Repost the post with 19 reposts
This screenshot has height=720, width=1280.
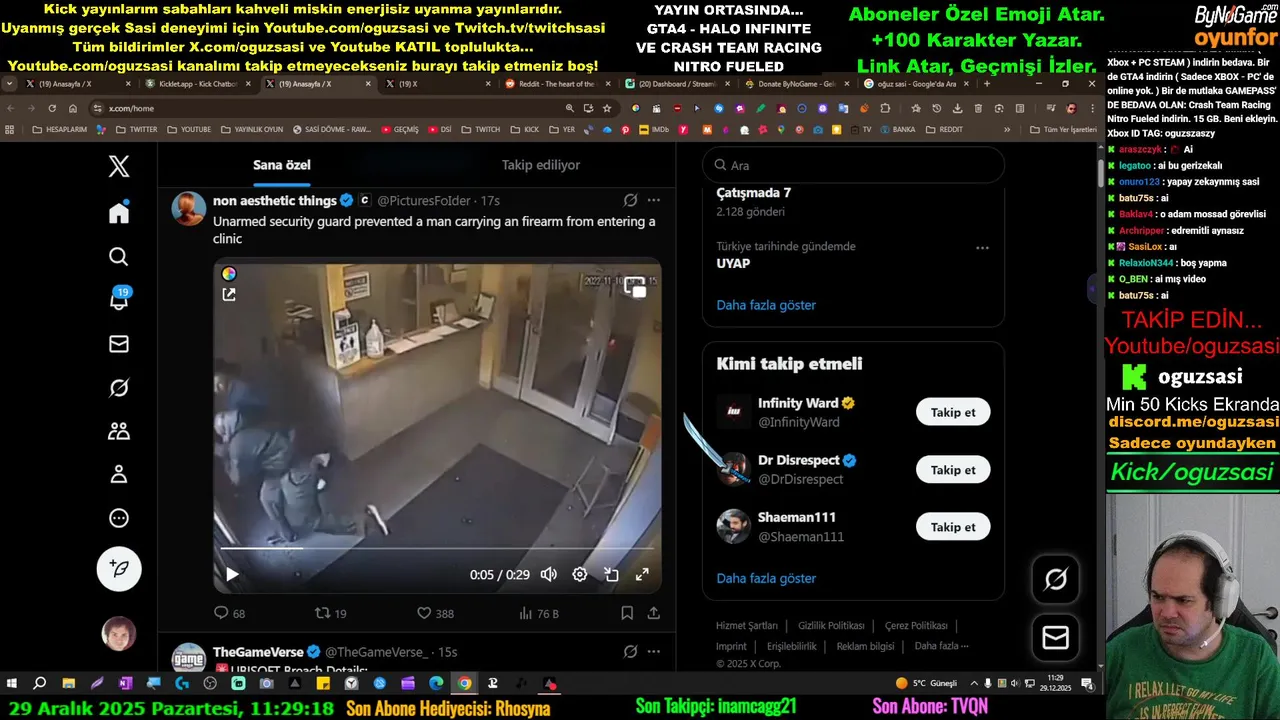pos(331,613)
